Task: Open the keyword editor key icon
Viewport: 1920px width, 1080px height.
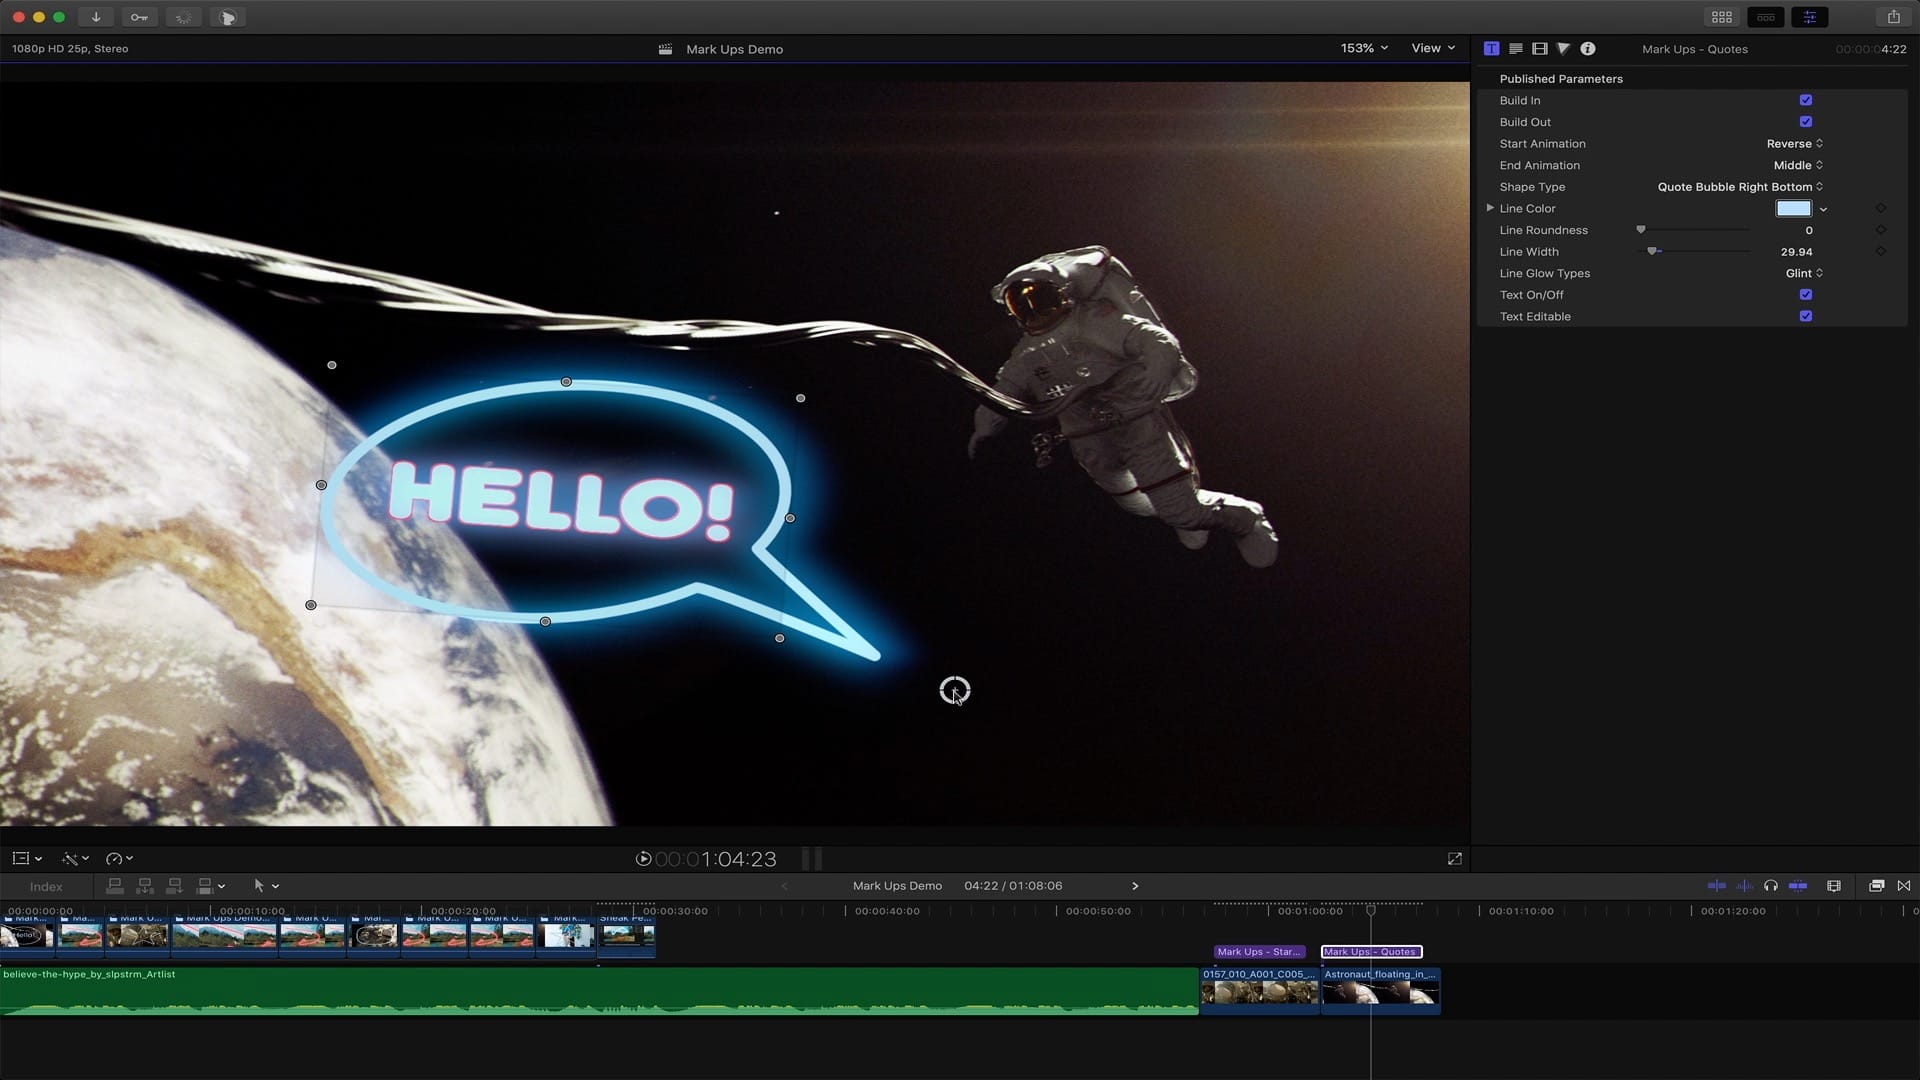Action: click(139, 17)
